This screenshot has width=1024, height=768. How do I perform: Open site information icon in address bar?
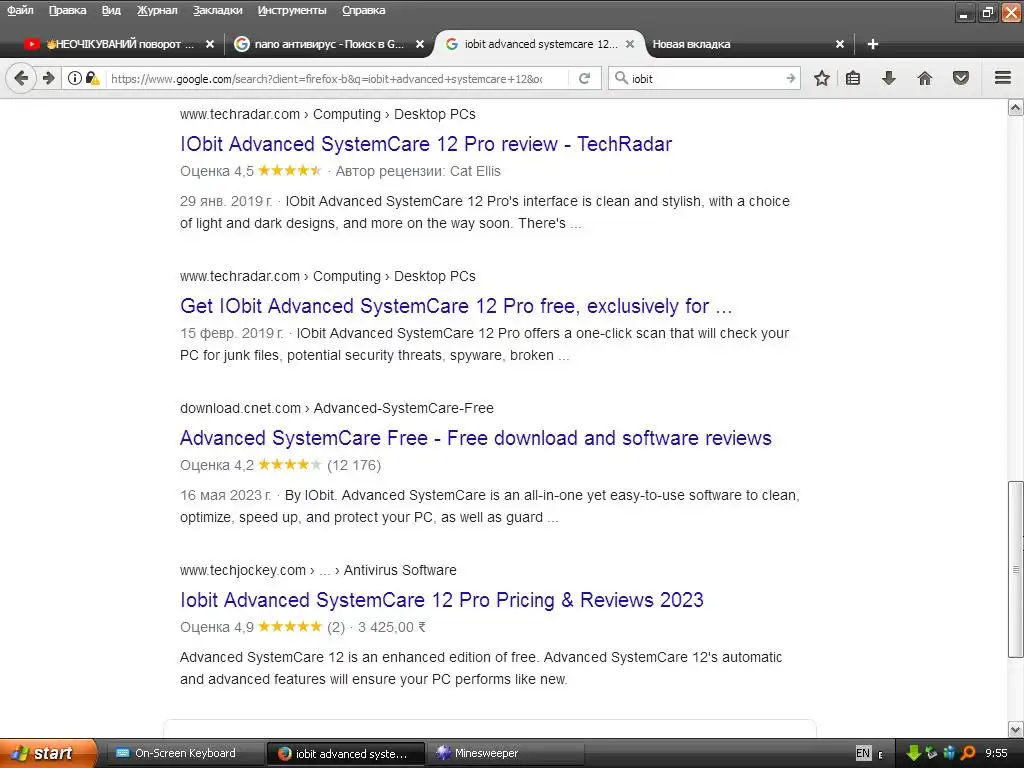tap(75, 78)
